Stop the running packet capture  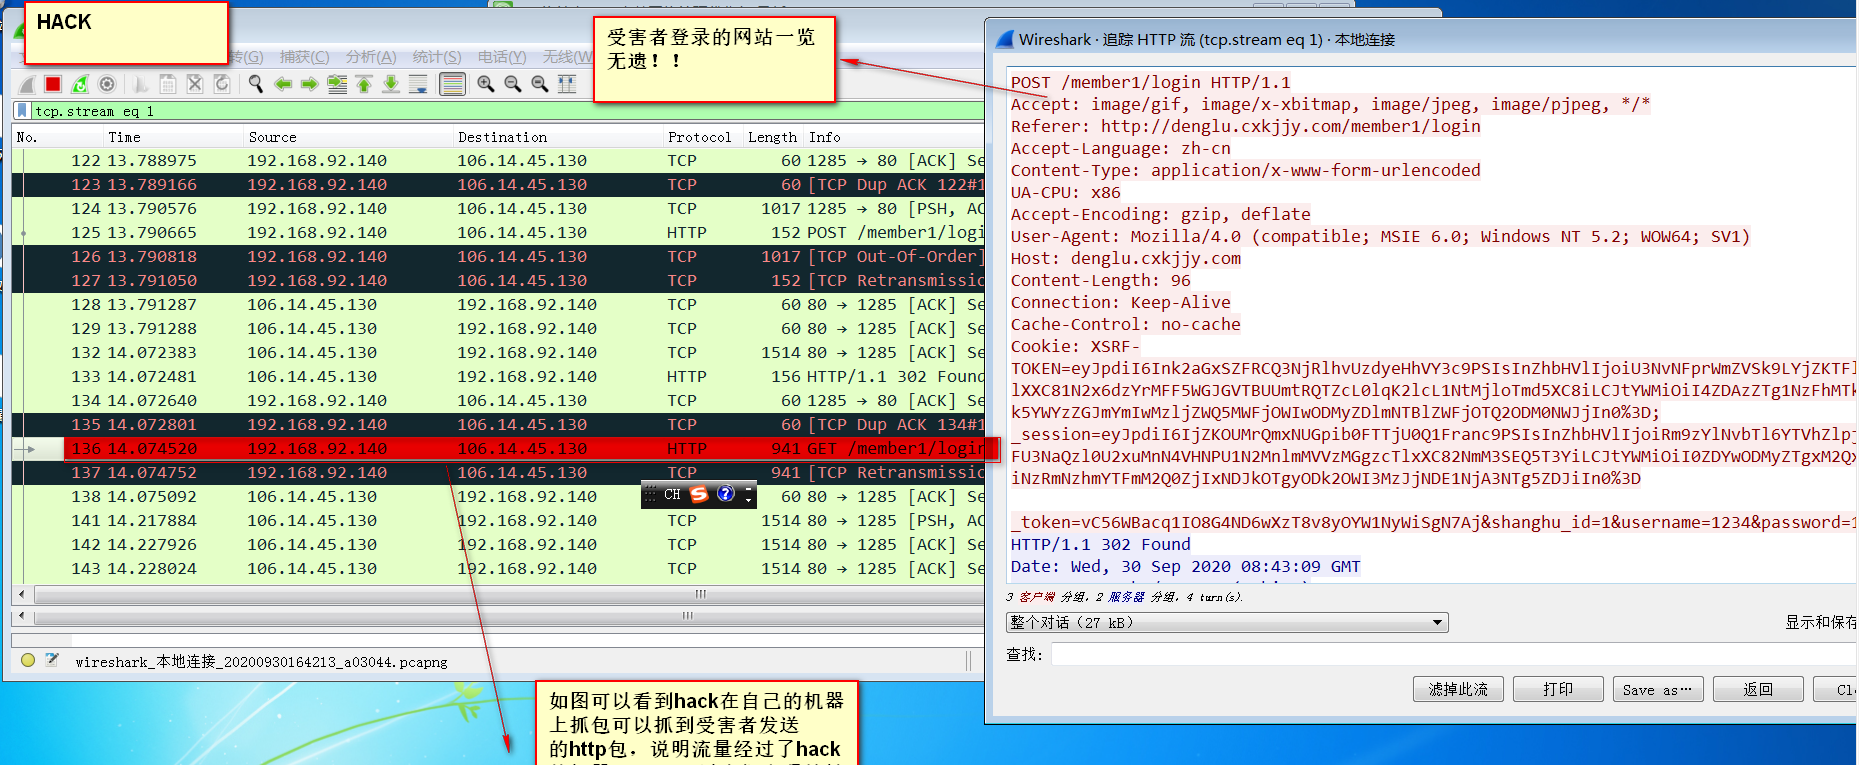point(53,84)
